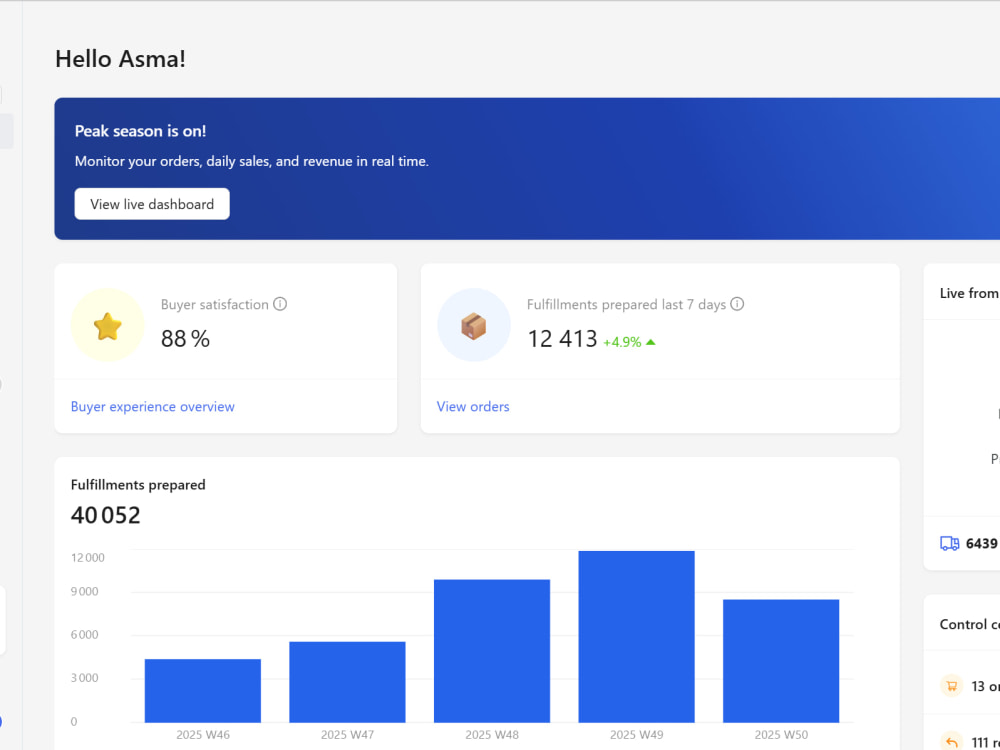Click the Peak season is on! headline
This screenshot has height=750, width=1000.
click(140, 131)
